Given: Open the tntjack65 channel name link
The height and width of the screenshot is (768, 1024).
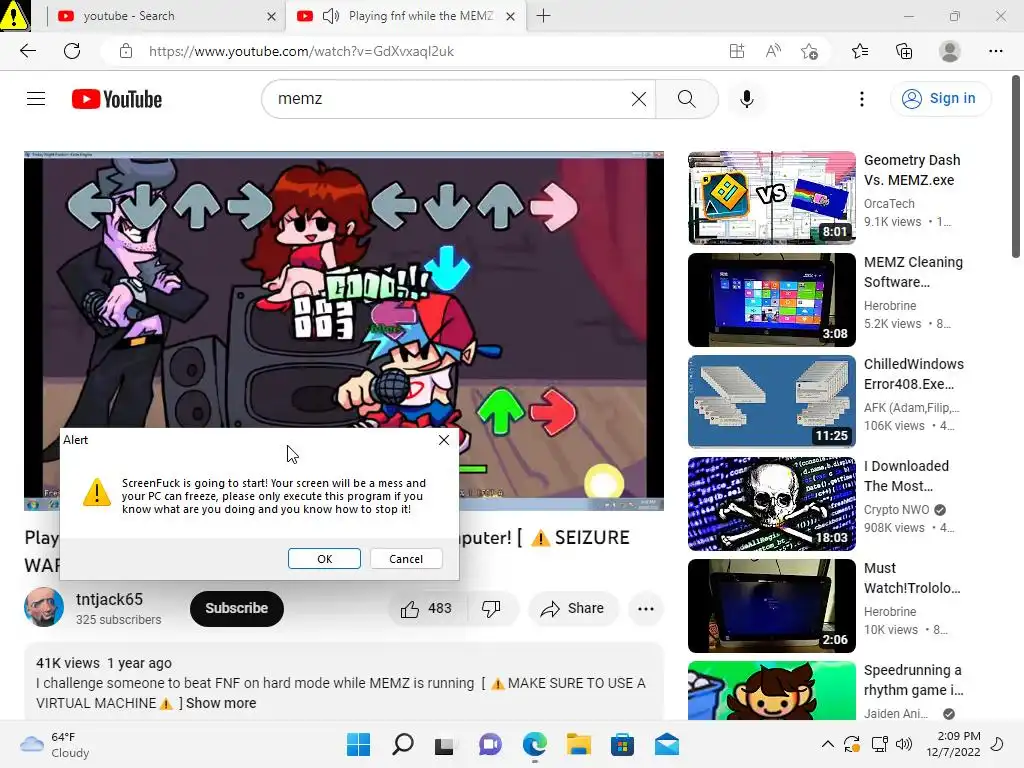Looking at the screenshot, I should (x=109, y=600).
